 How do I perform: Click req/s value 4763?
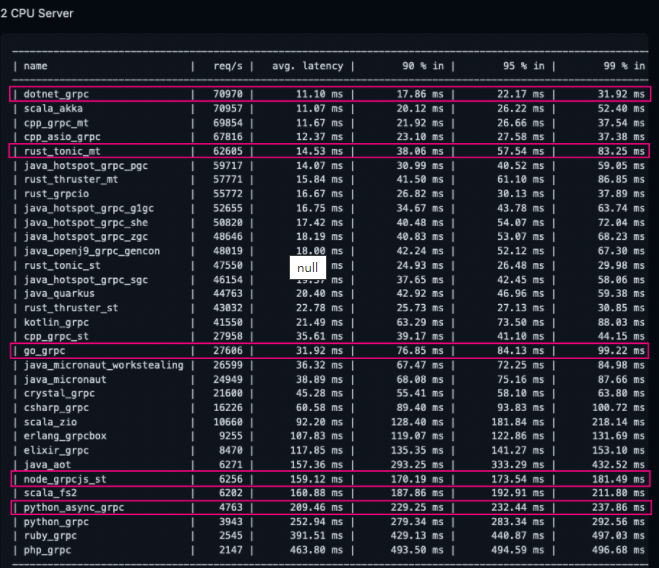pos(231,507)
